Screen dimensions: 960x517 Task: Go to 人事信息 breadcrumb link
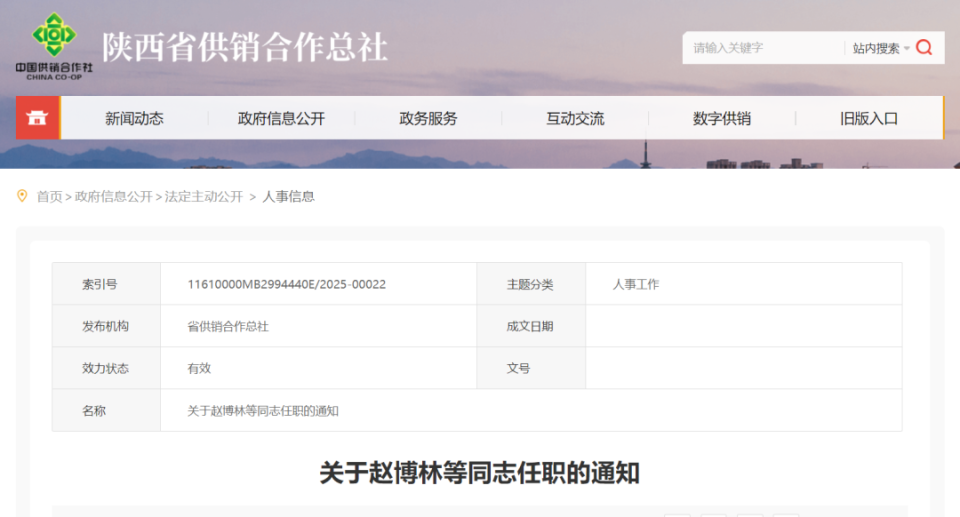(x=288, y=197)
